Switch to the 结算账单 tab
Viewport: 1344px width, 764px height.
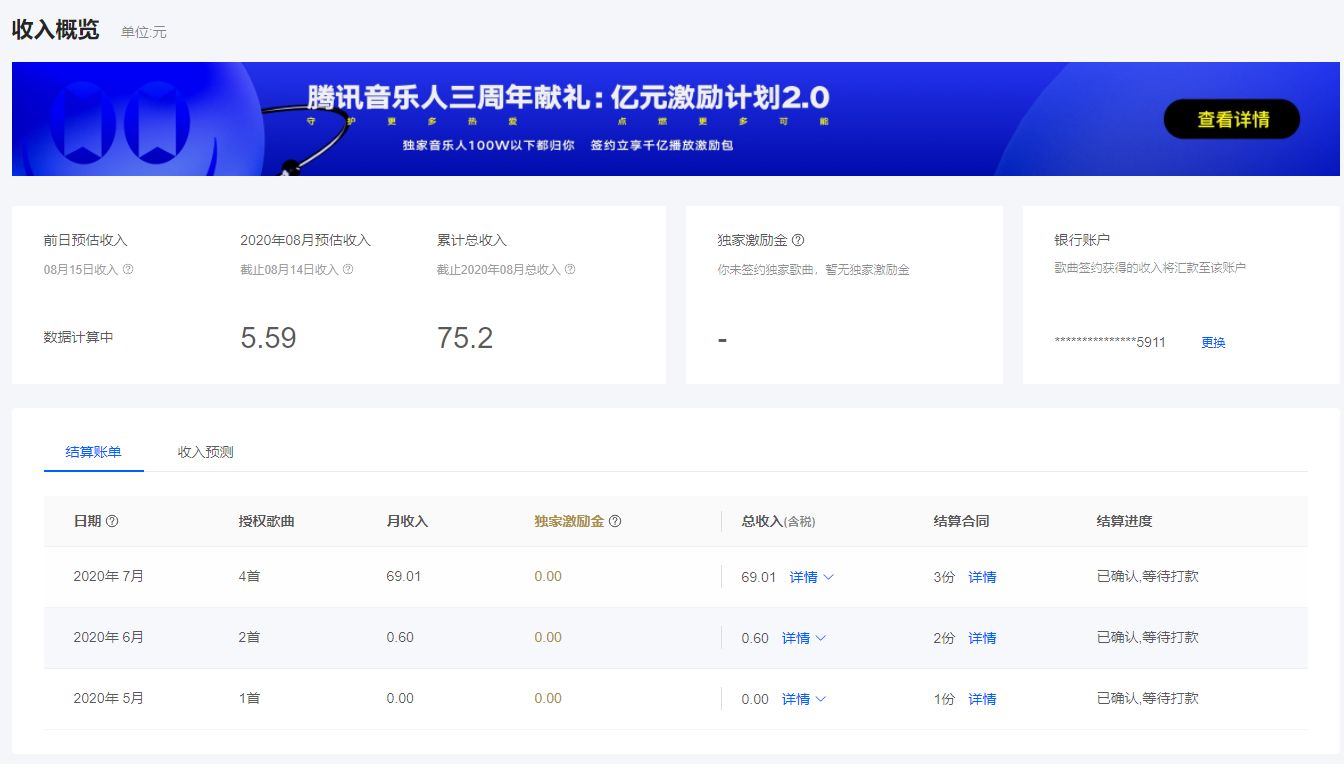point(94,452)
